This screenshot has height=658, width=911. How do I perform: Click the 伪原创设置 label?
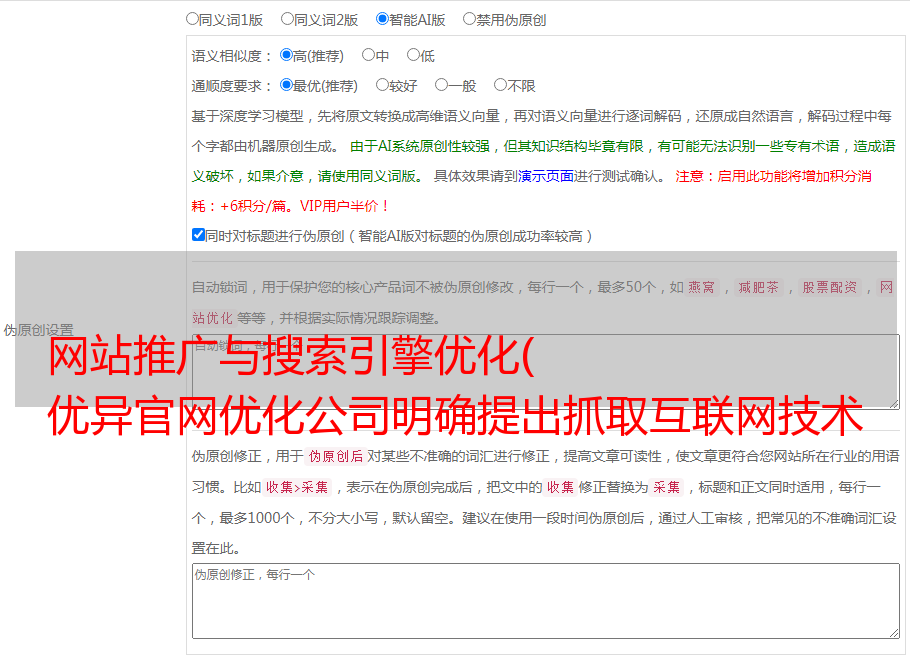[x=38, y=330]
